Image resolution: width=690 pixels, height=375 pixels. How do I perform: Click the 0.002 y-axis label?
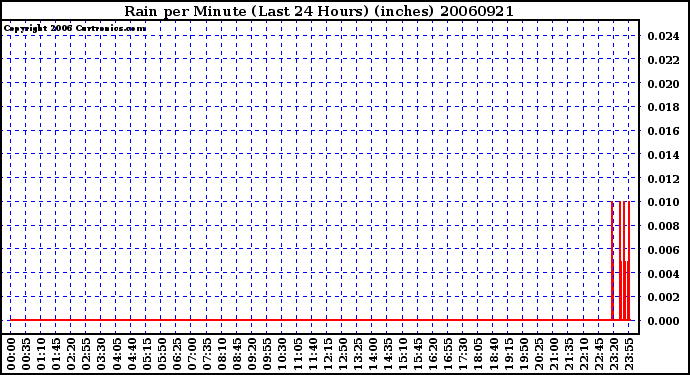coord(663,297)
